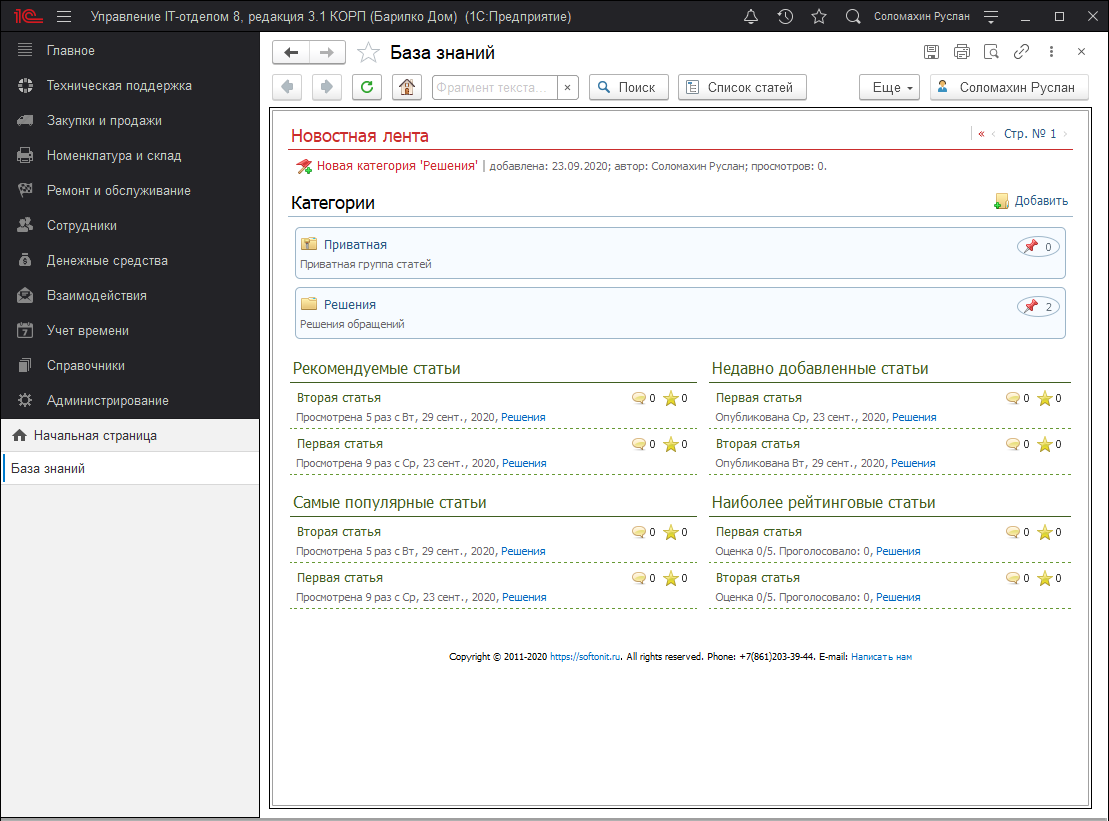Screen dimensions: 1109x821
Task: Open history clock icon in title bar
Action: point(785,17)
